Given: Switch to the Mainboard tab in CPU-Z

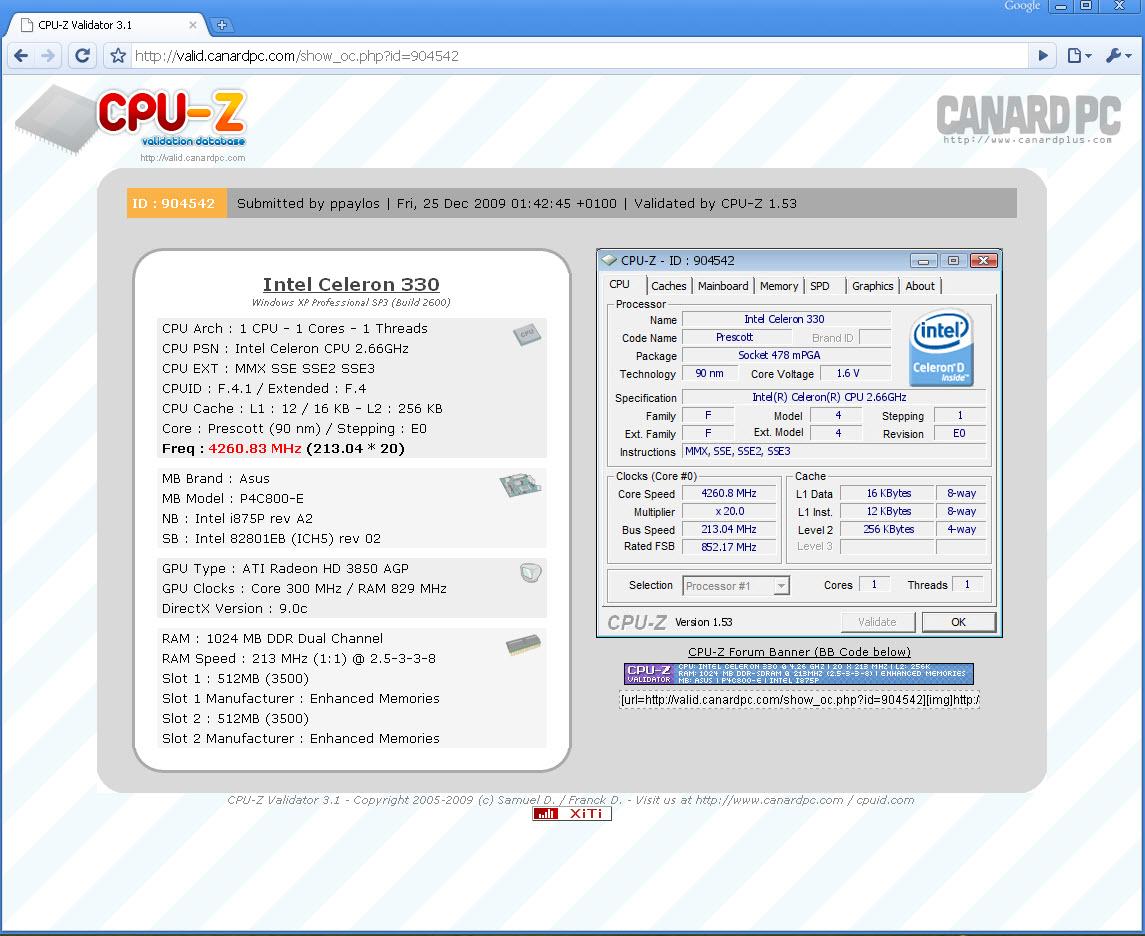Looking at the screenshot, I should point(723,286).
